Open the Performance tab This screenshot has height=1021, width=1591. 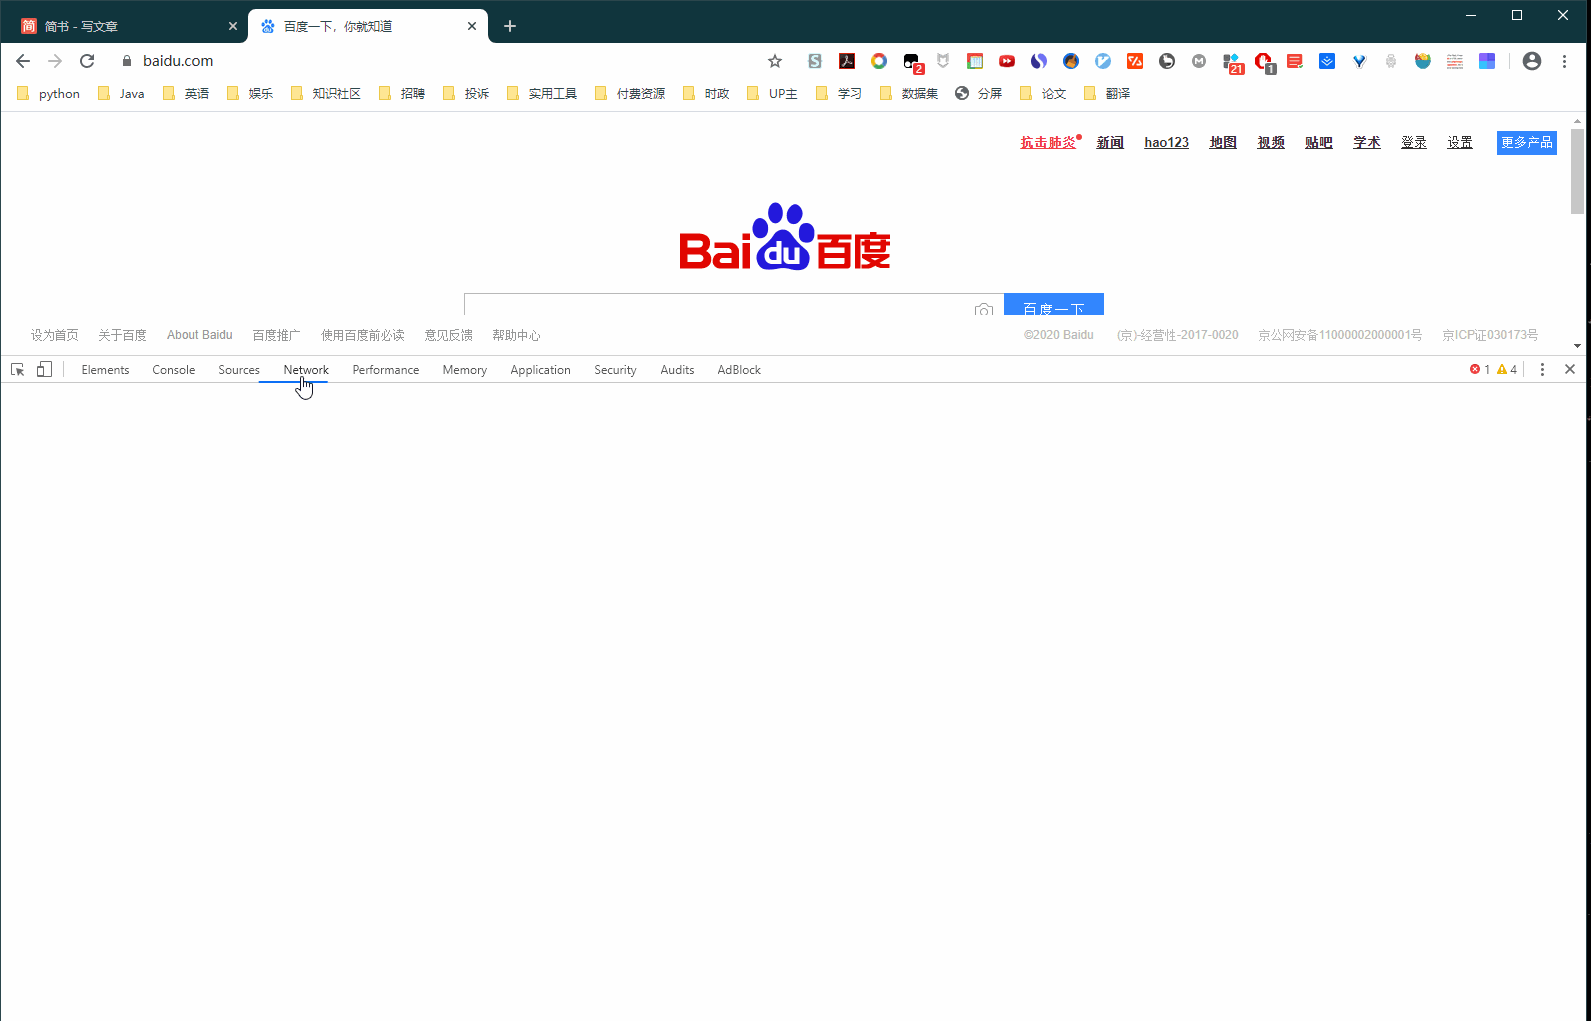coord(386,370)
